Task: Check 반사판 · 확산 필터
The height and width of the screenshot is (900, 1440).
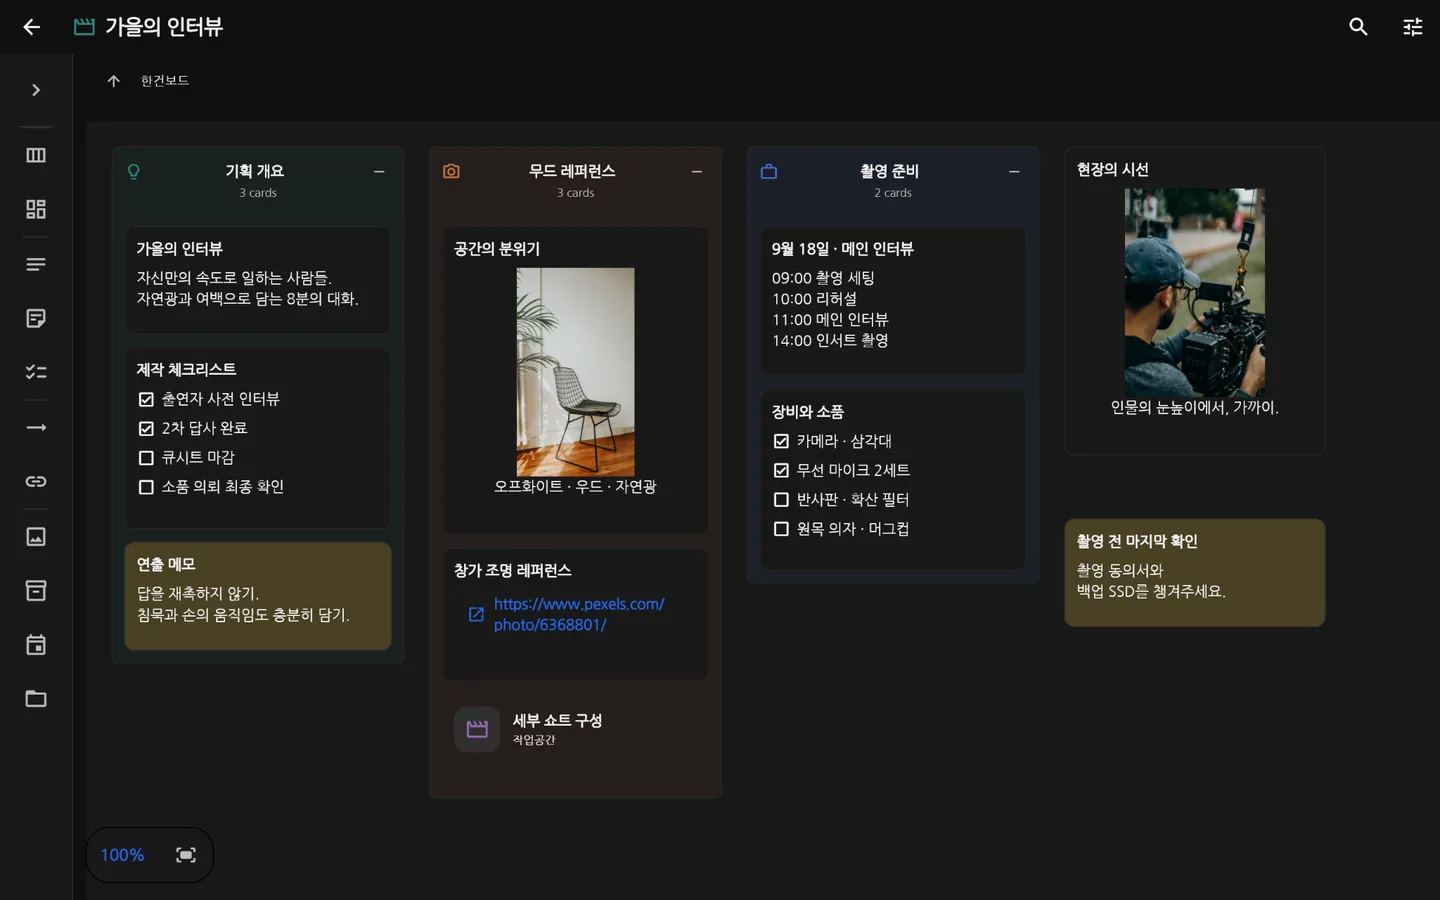Action: tap(781, 500)
